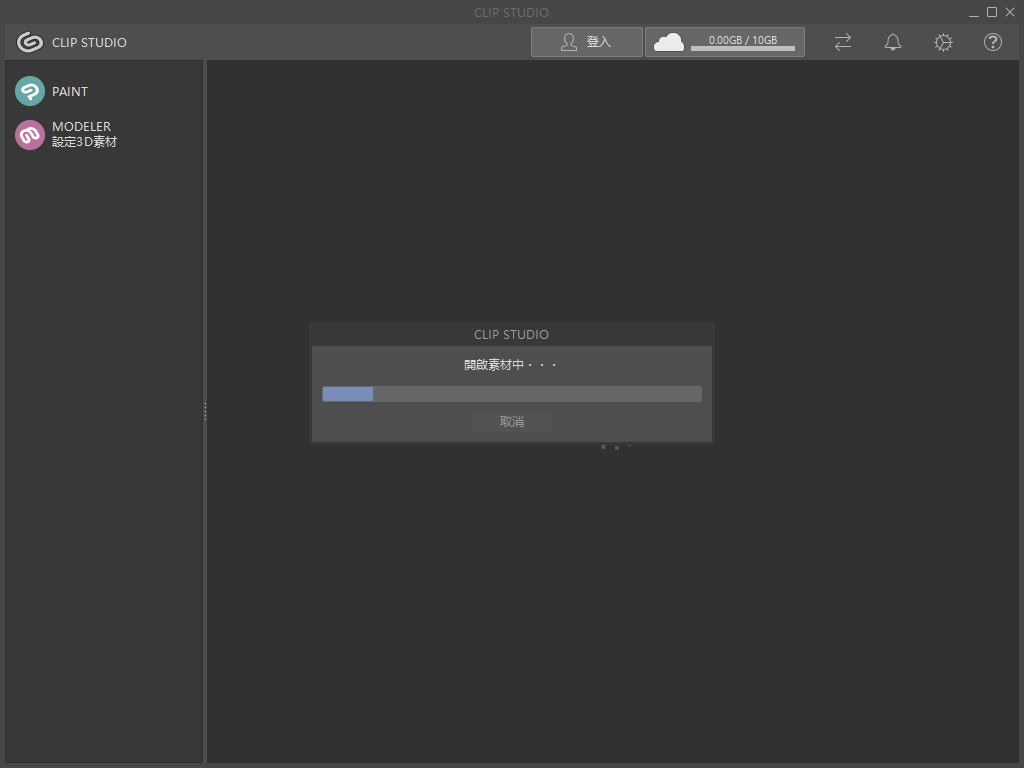
Task: Cancel loading with 取消 button
Action: click(x=512, y=421)
